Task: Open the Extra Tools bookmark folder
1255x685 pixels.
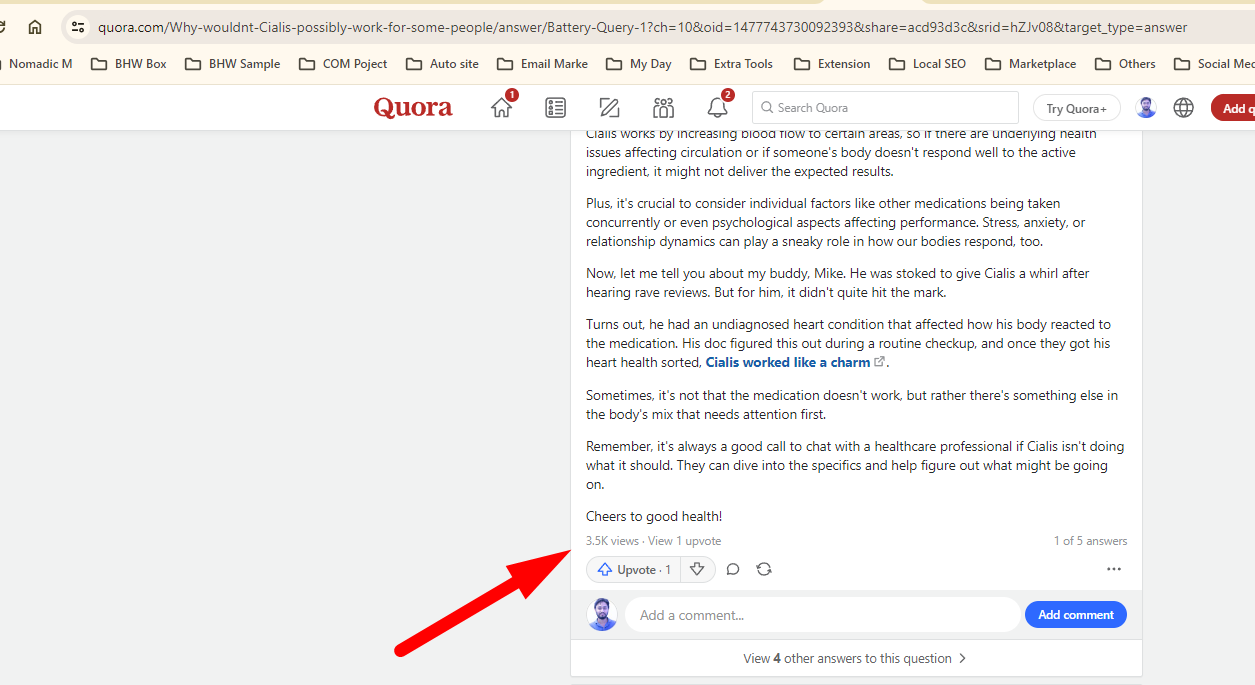Action: (x=732, y=64)
